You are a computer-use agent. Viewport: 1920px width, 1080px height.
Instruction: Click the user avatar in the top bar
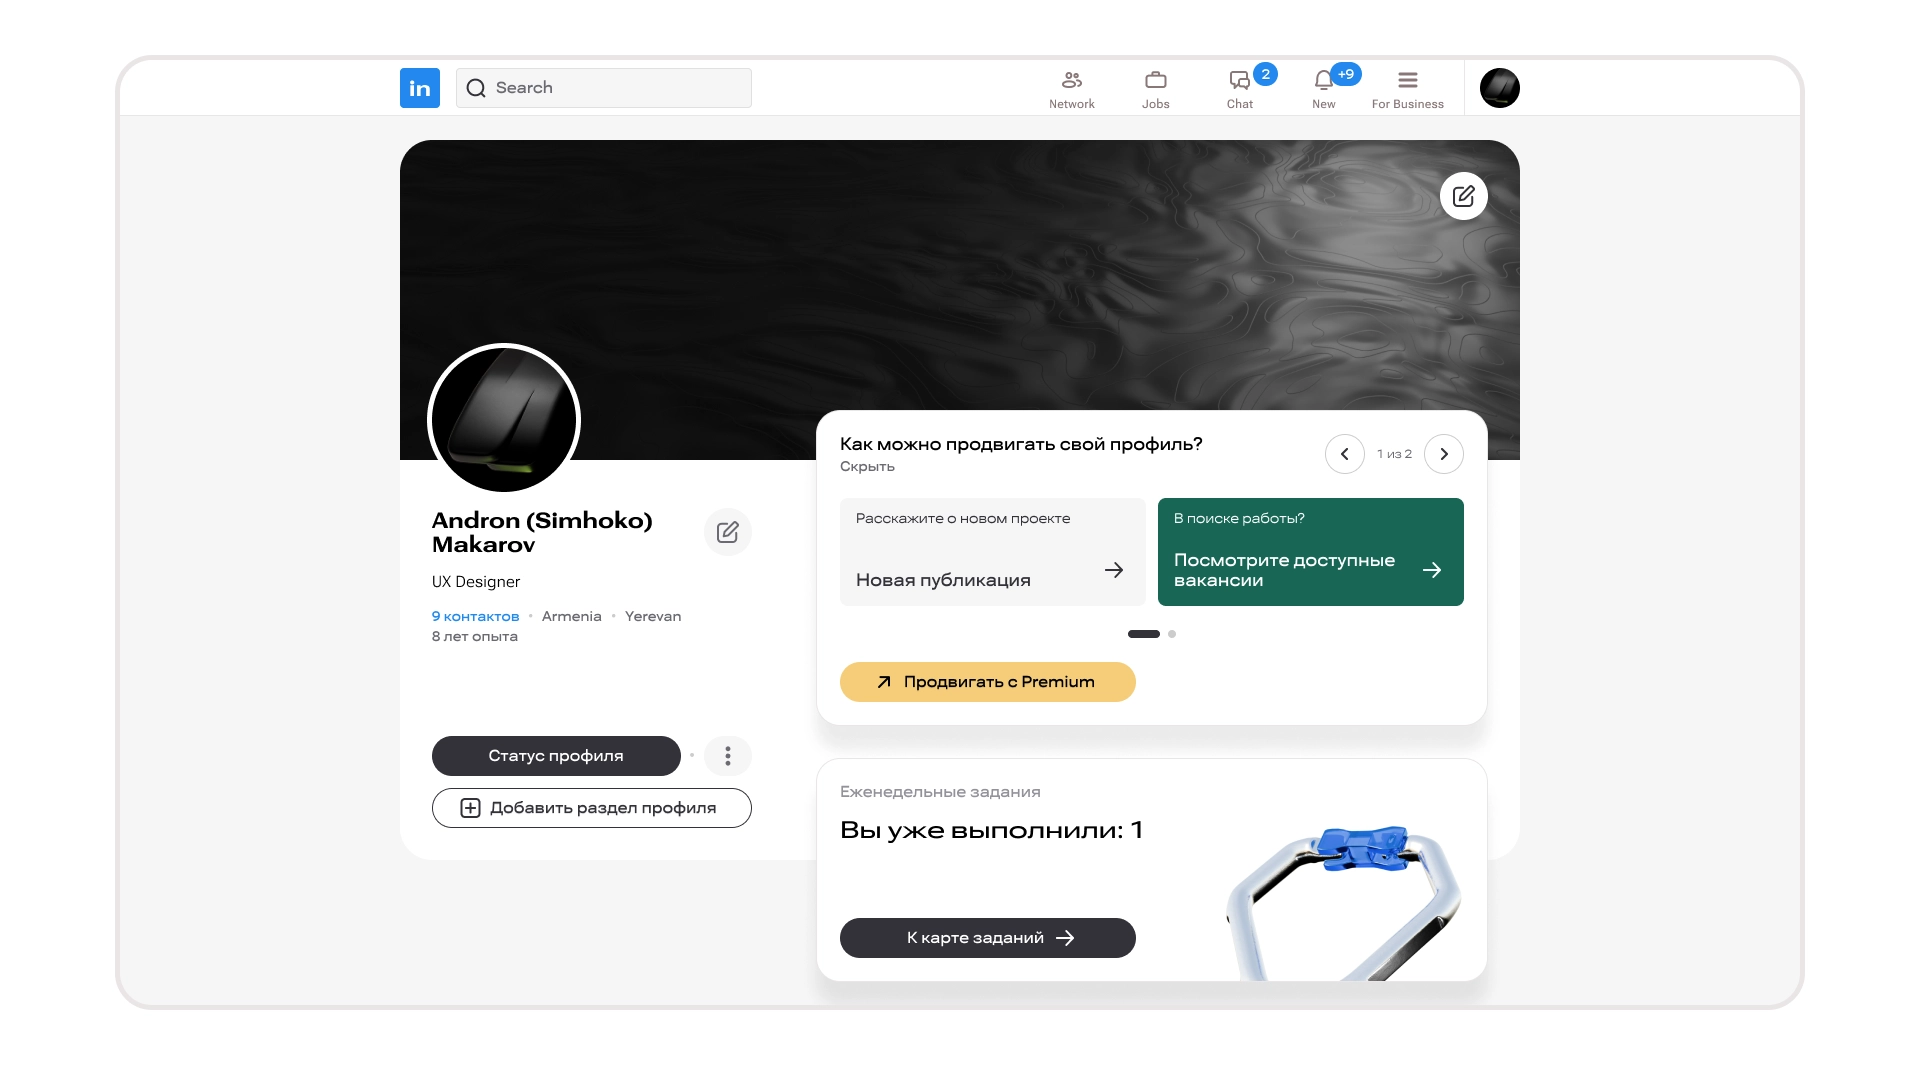1499,88
